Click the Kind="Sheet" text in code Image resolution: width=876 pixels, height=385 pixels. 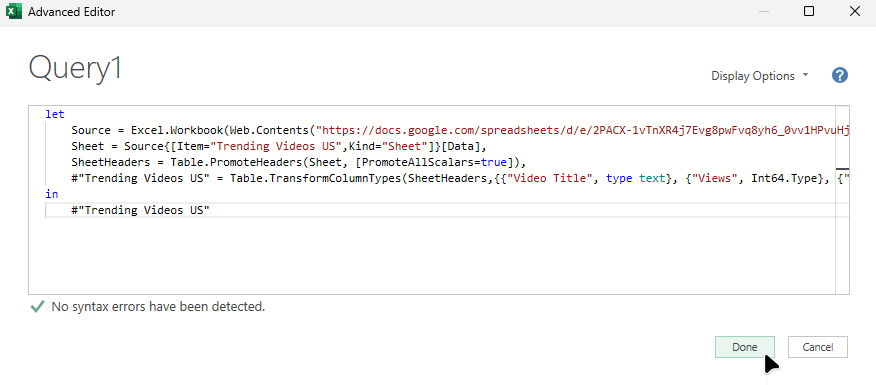tap(388, 146)
